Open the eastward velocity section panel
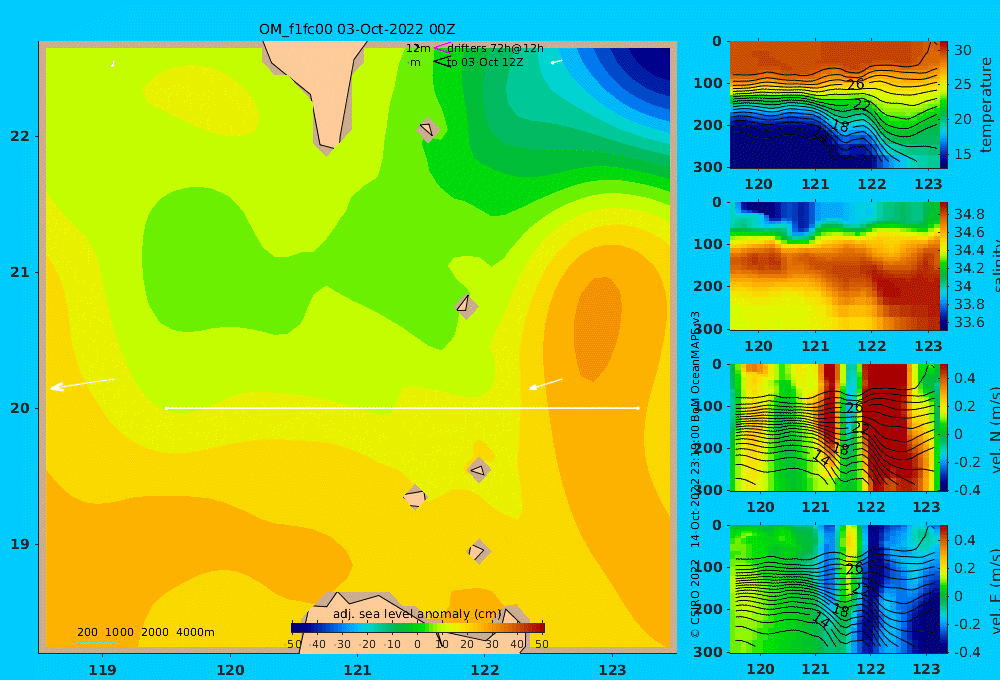The image size is (1000, 680). pyautogui.click(x=834, y=589)
